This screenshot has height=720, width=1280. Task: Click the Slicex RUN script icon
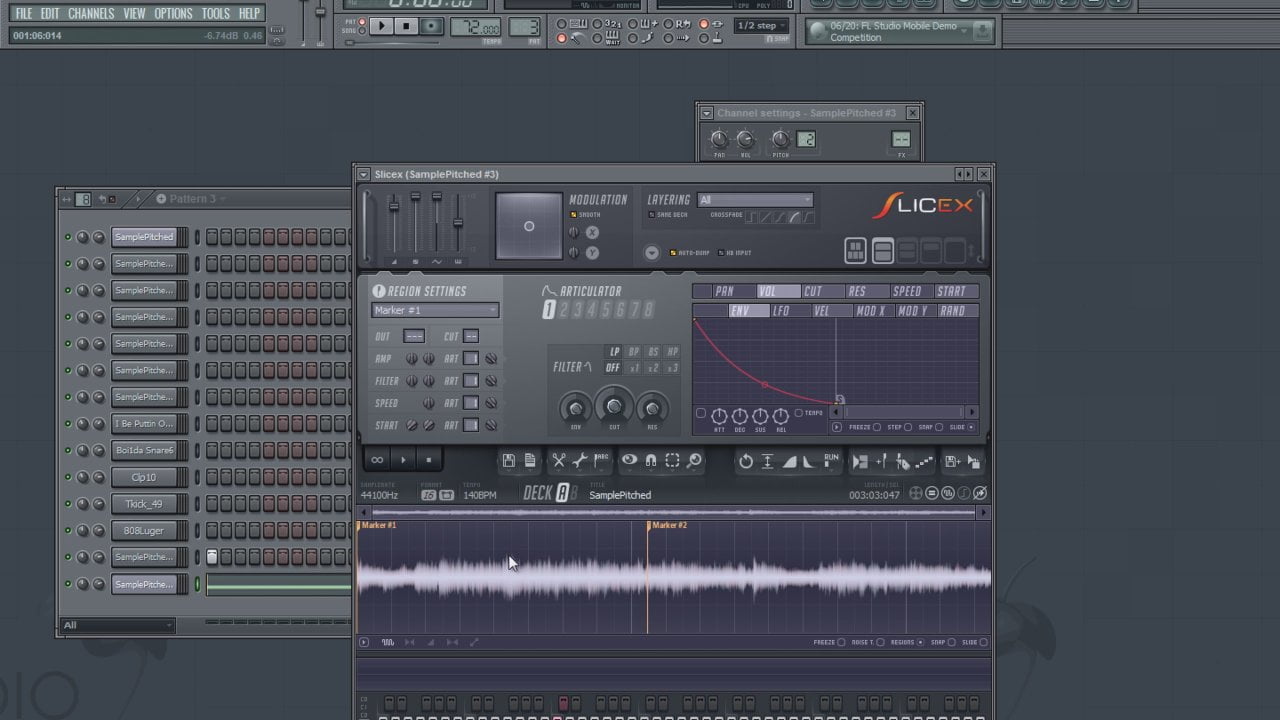[x=831, y=461]
